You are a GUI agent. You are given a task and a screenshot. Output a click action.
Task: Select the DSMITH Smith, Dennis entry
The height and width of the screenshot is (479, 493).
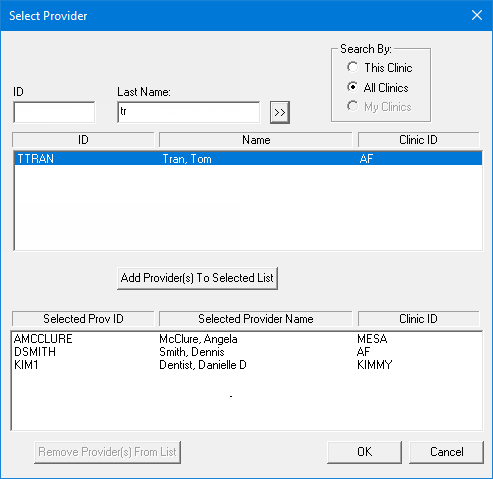(247, 352)
